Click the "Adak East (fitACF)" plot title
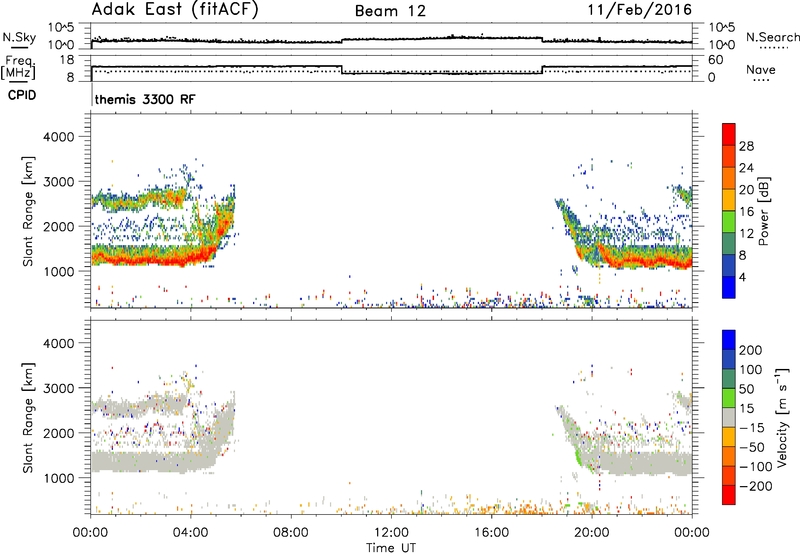The height and width of the screenshot is (554, 800). 175,10
